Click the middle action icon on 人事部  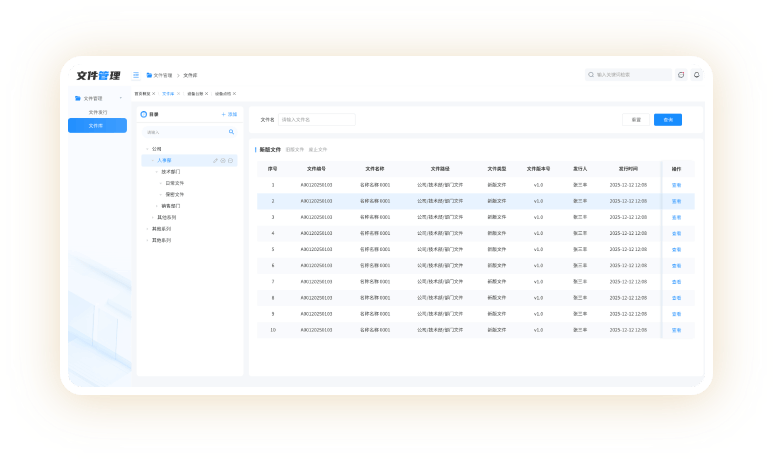point(223,160)
